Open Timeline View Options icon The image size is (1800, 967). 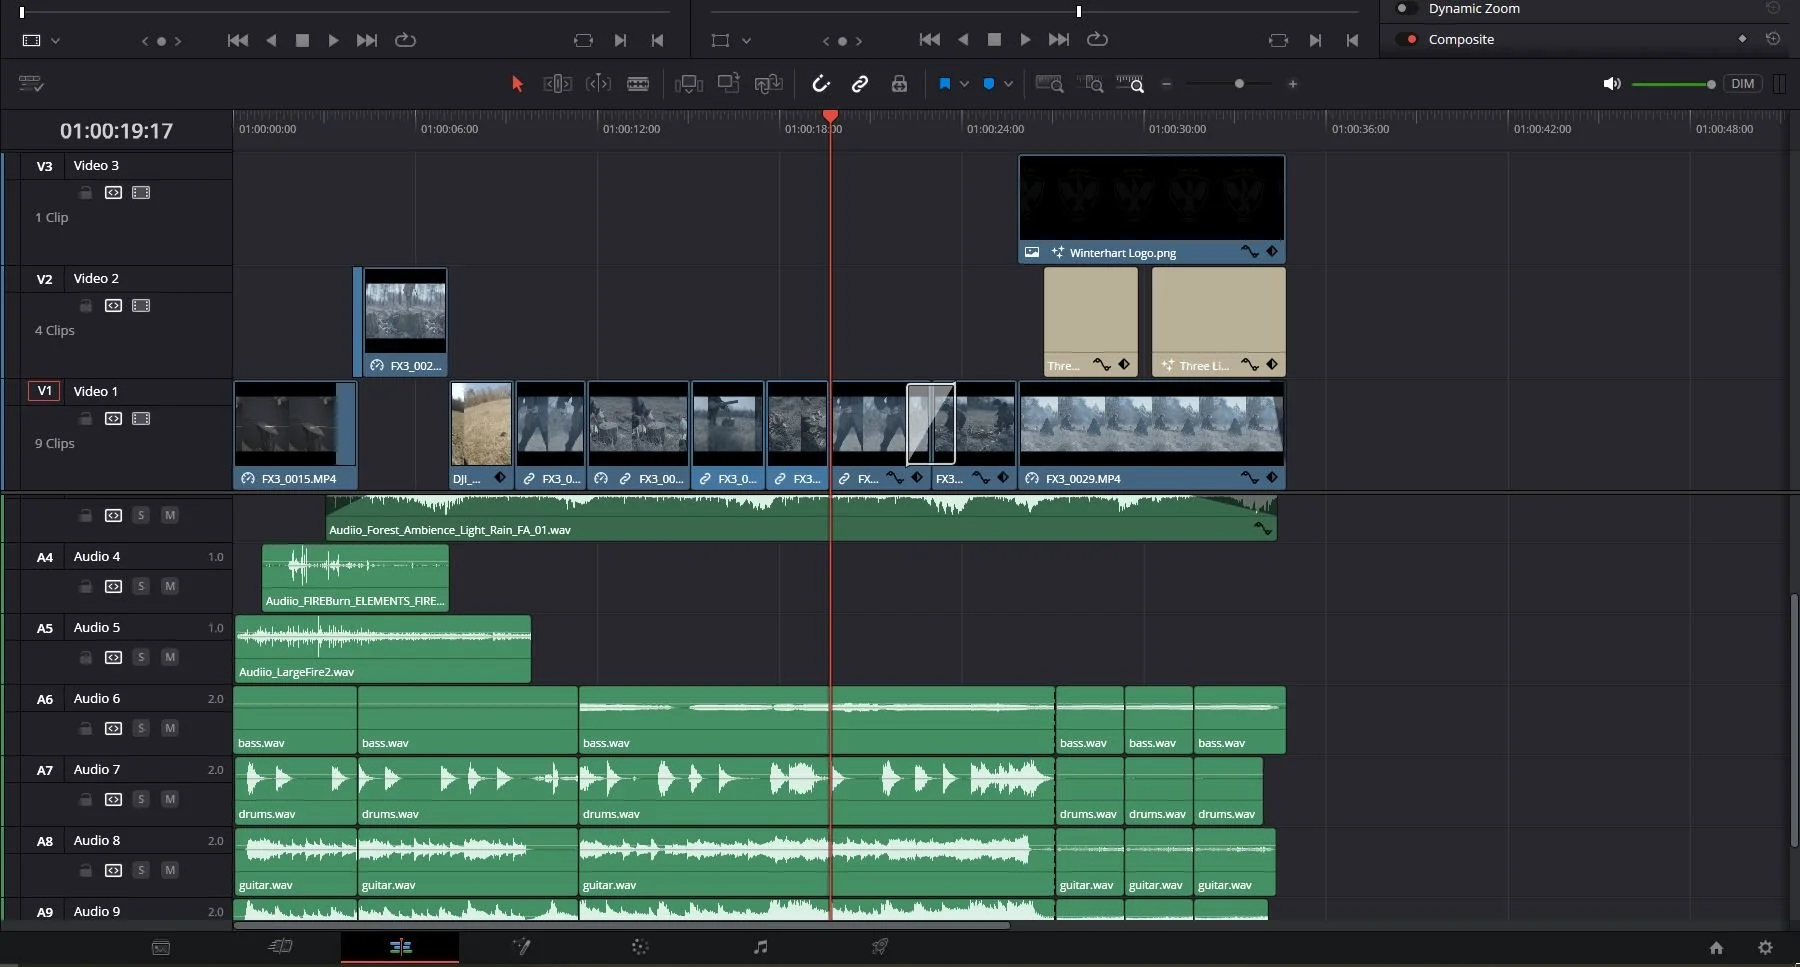tap(31, 84)
